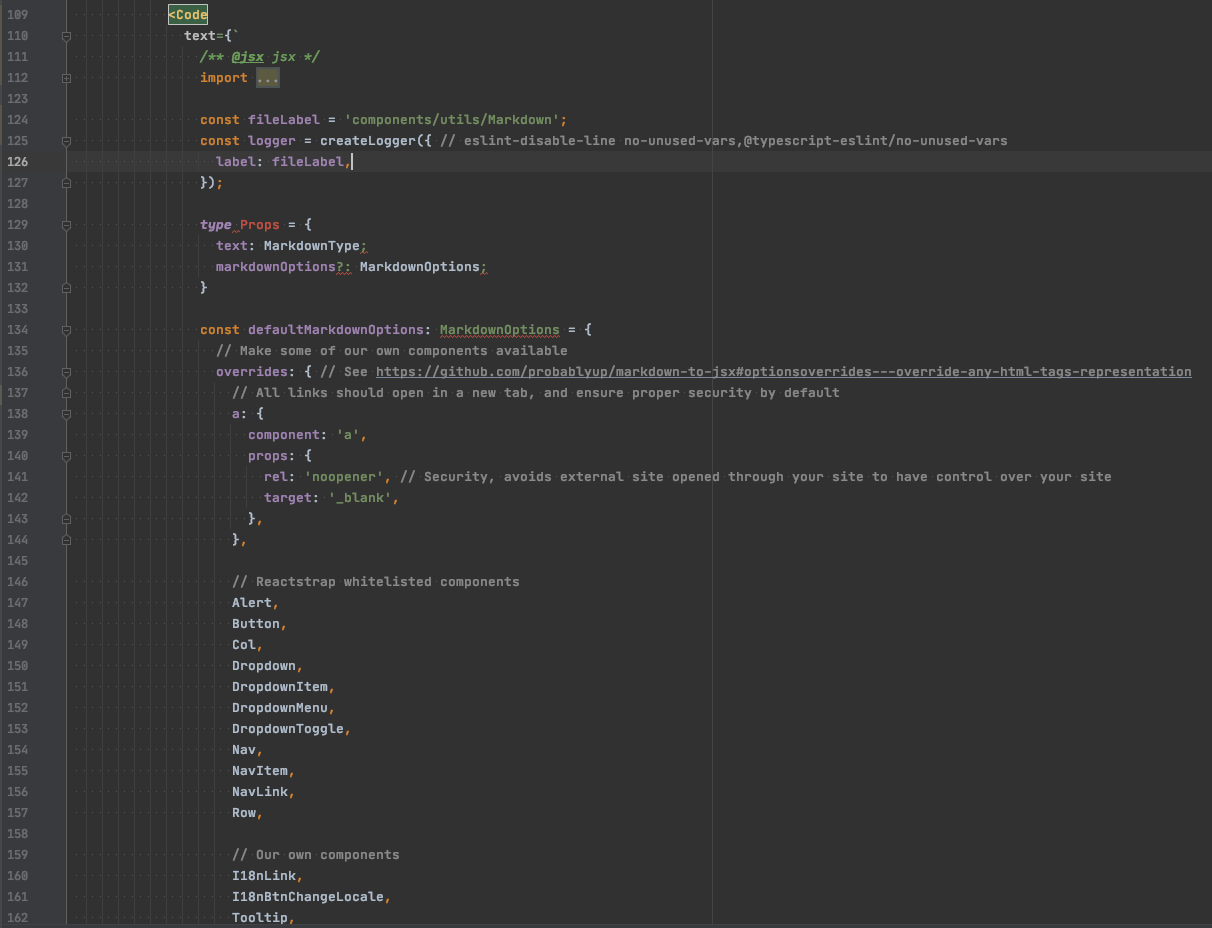Click the folded '...' placeholder after import
Image resolution: width=1212 pixels, height=928 pixels.
(x=267, y=77)
